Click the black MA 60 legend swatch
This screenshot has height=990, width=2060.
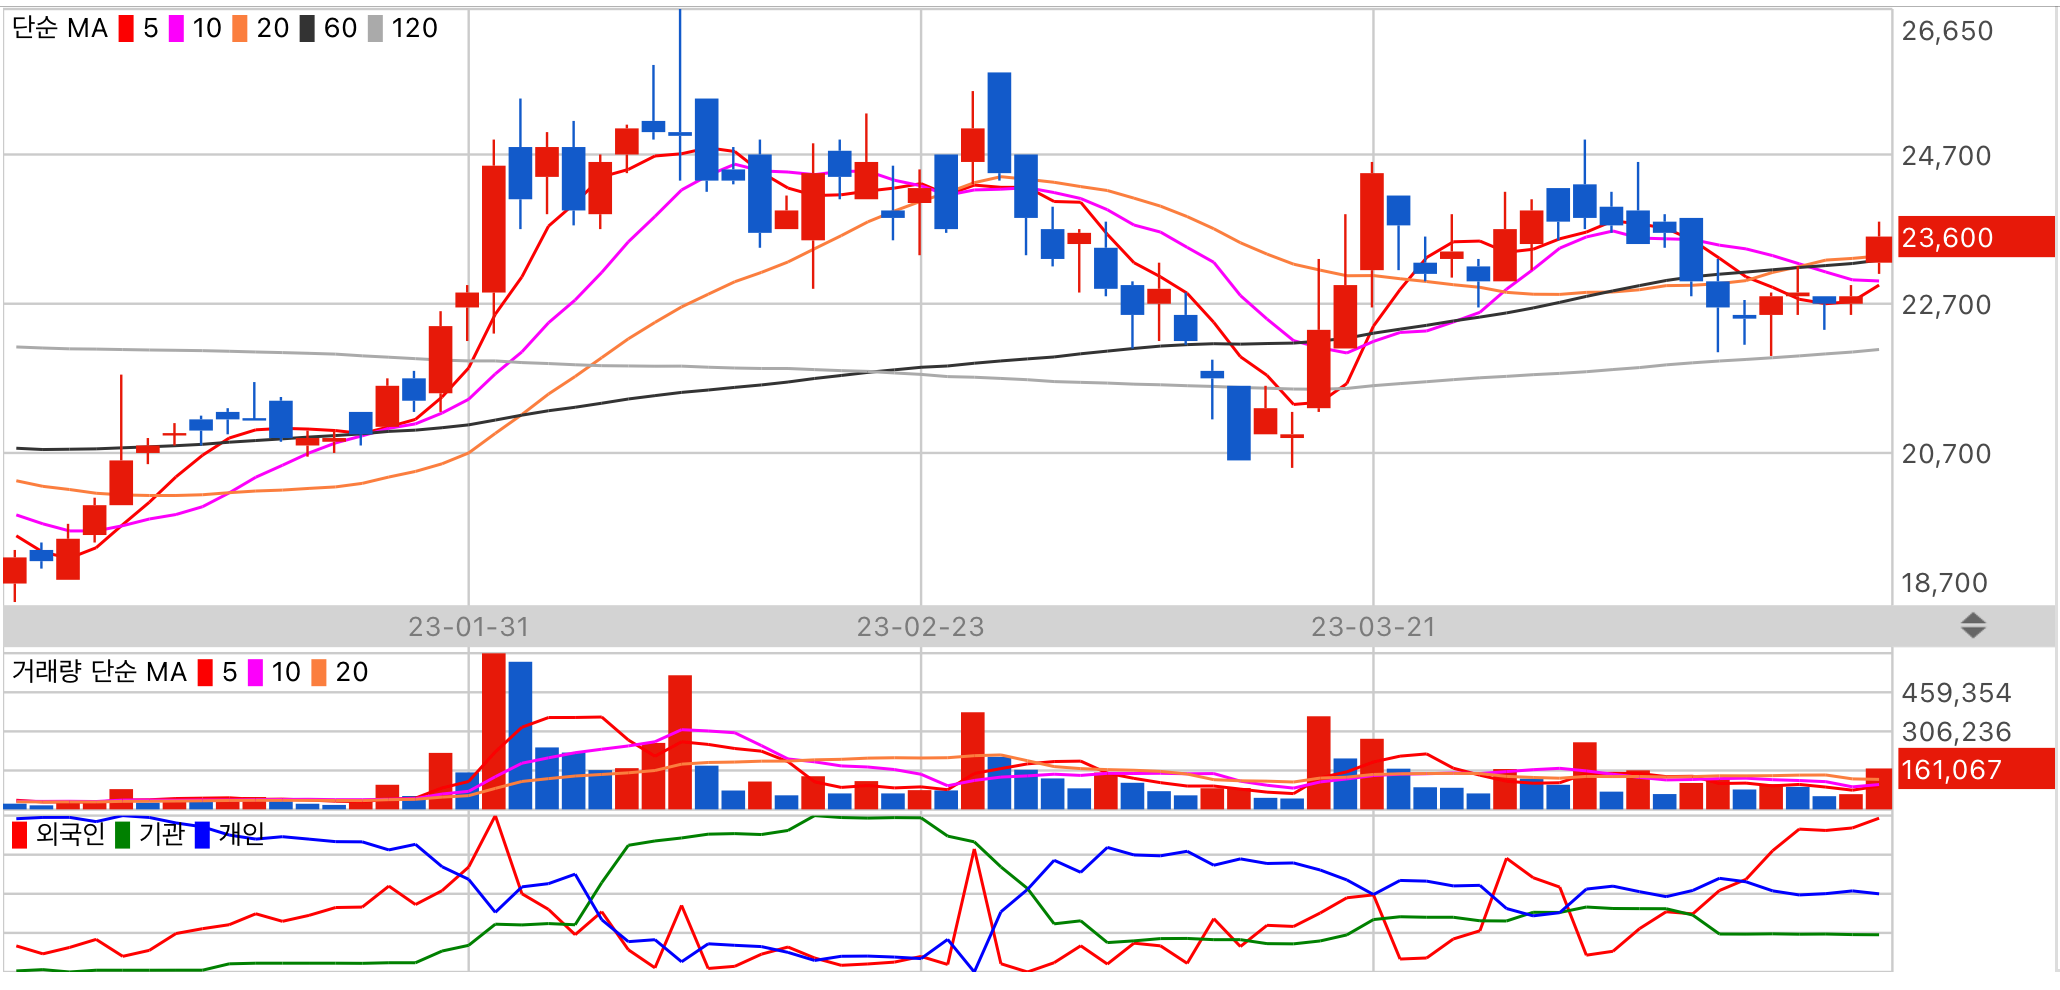(307, 28)
